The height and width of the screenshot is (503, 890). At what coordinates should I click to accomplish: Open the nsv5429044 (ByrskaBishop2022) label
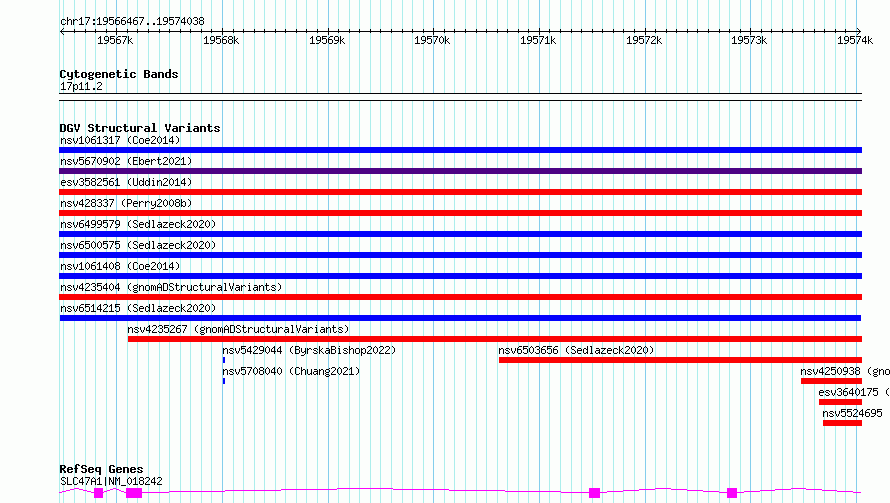pyautogui.click(x=309, y=350)
